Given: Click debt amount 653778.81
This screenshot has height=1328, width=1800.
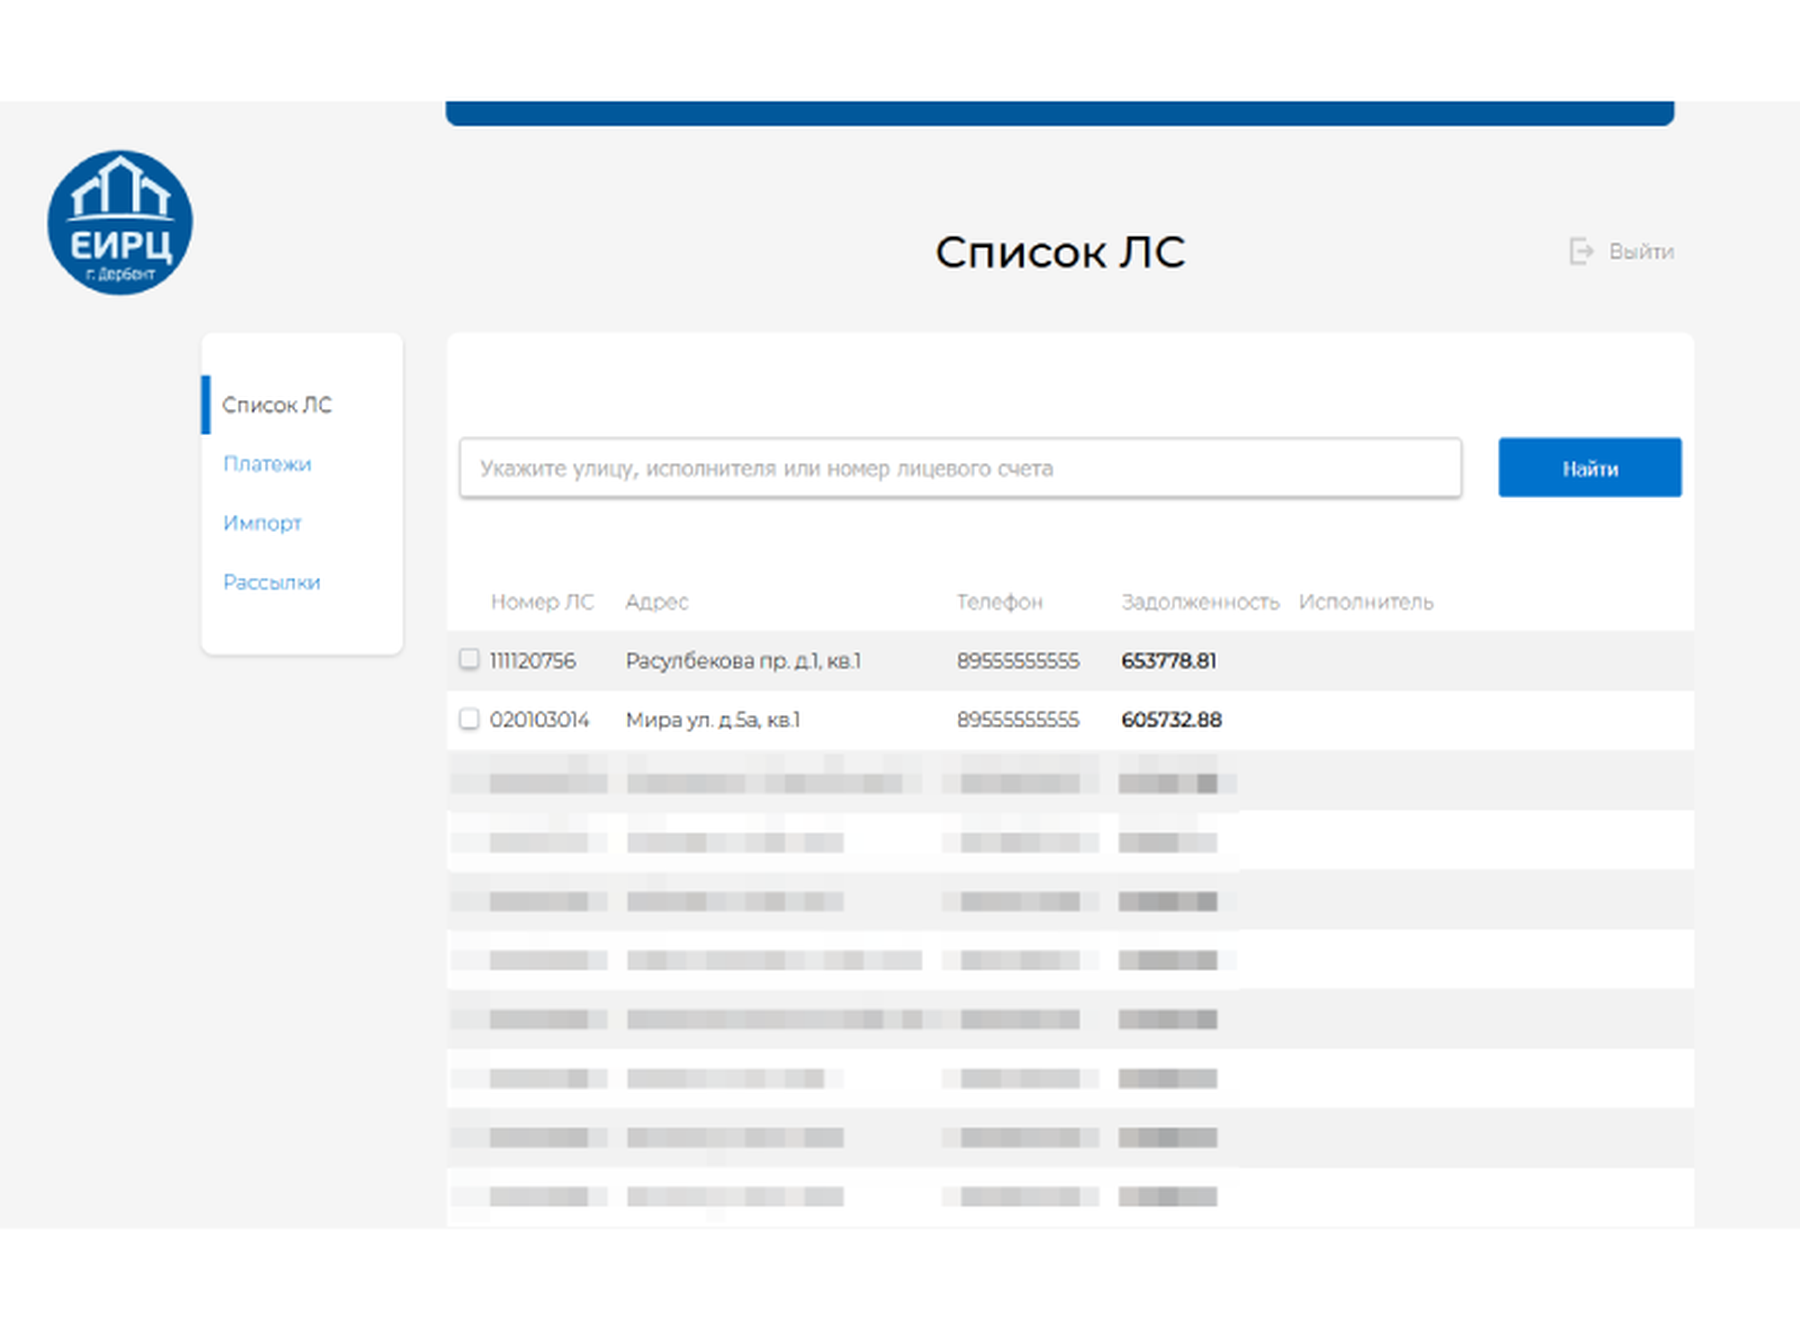Looking at the screenshot, I should (1169, 661).
